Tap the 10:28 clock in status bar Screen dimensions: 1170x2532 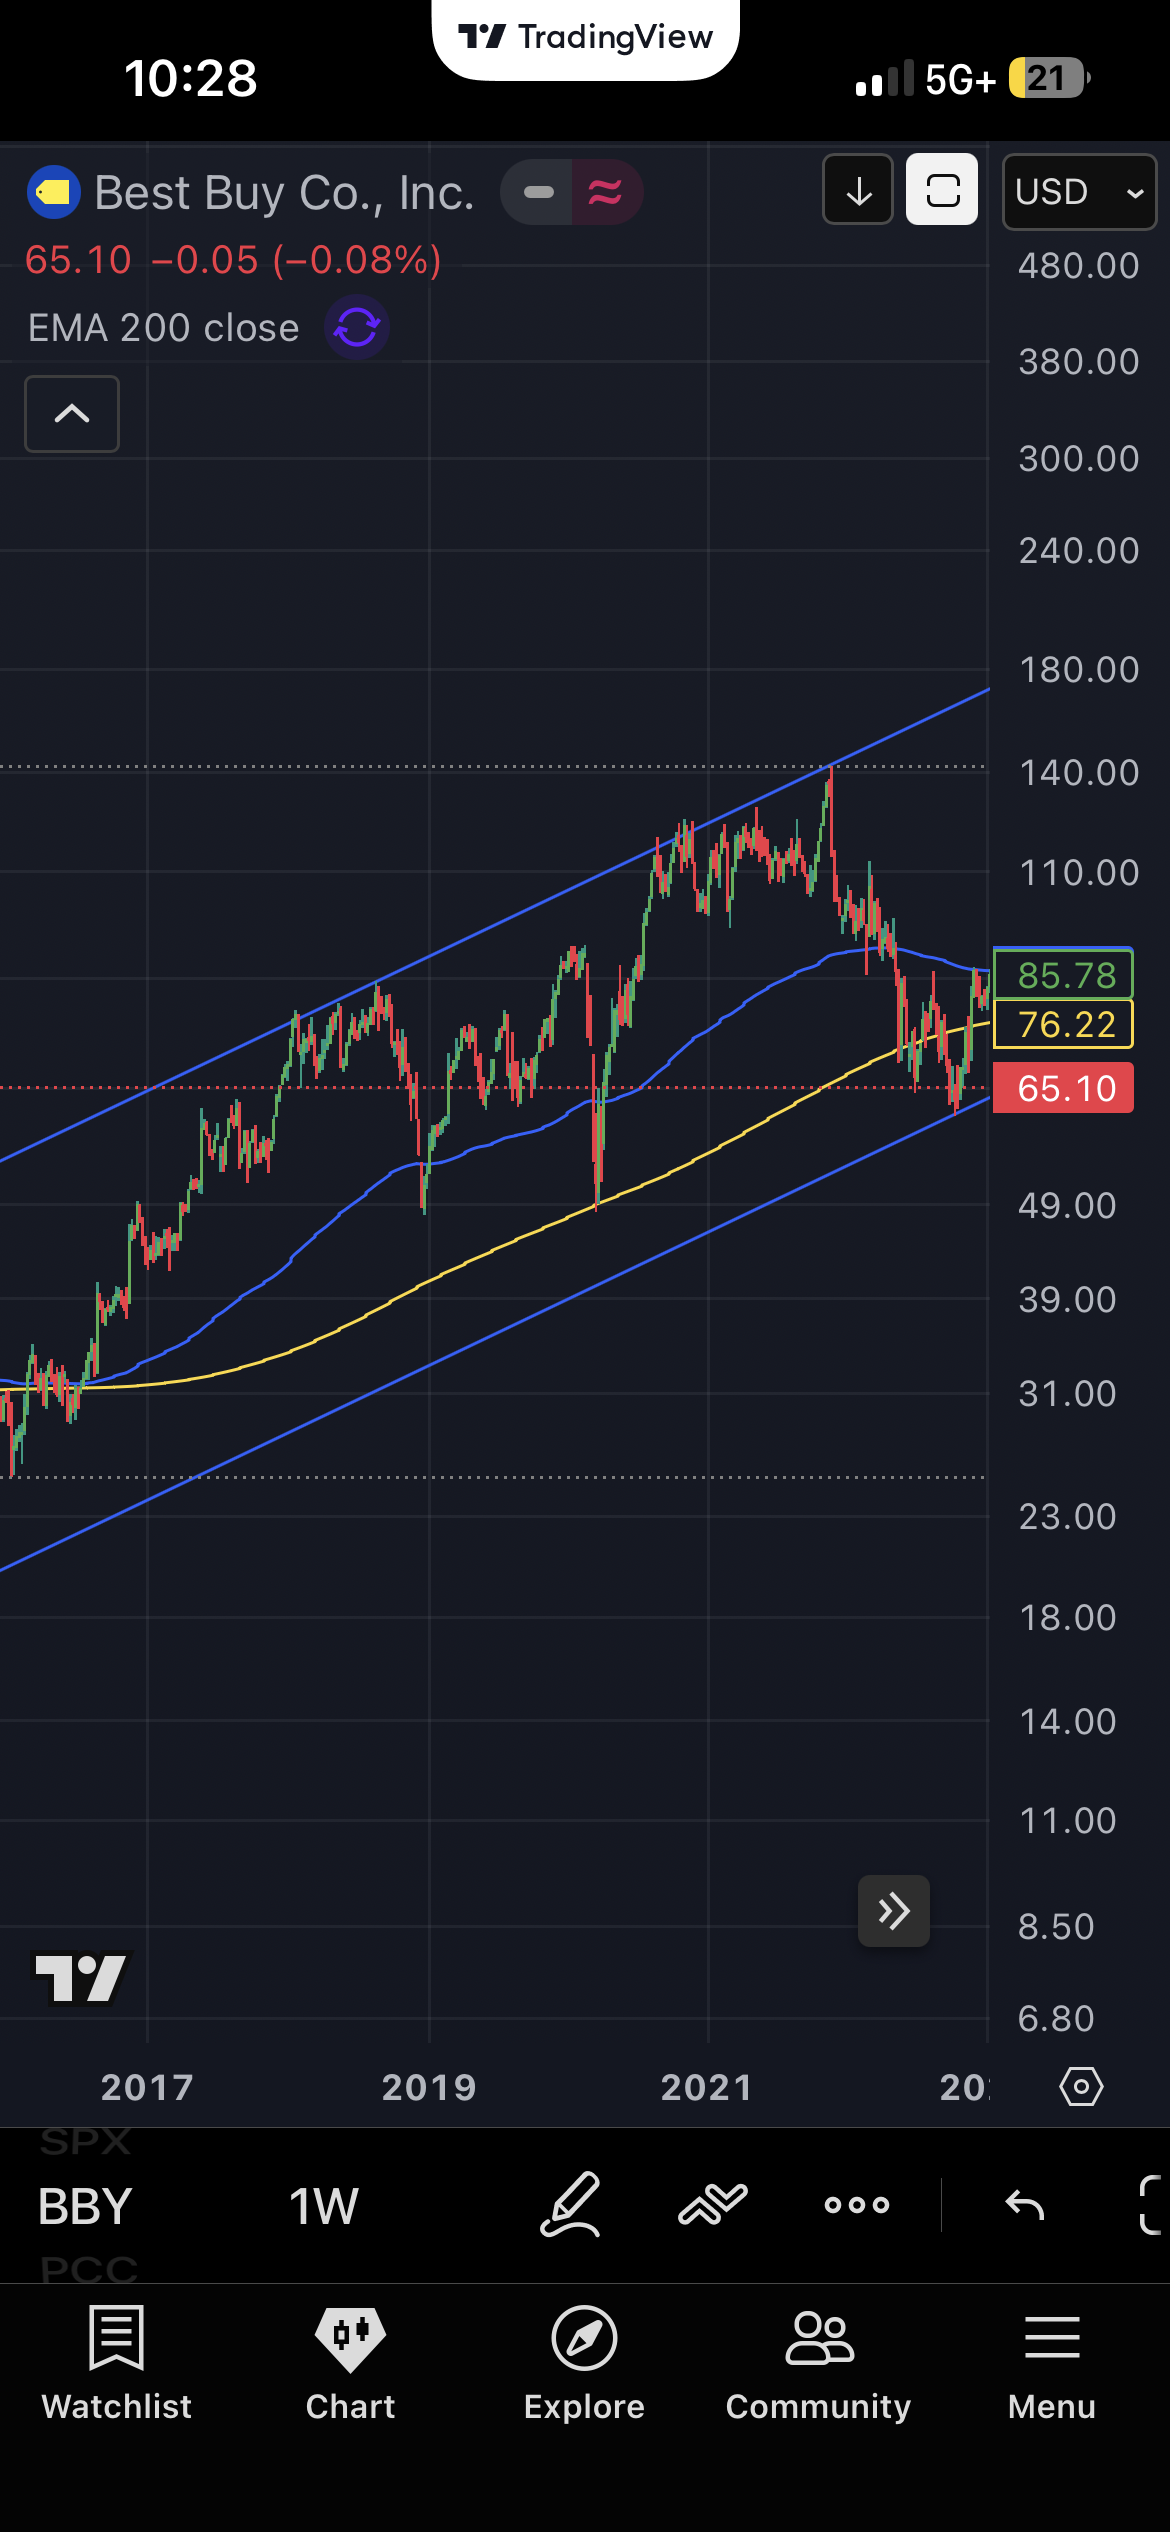pos(190,78)
